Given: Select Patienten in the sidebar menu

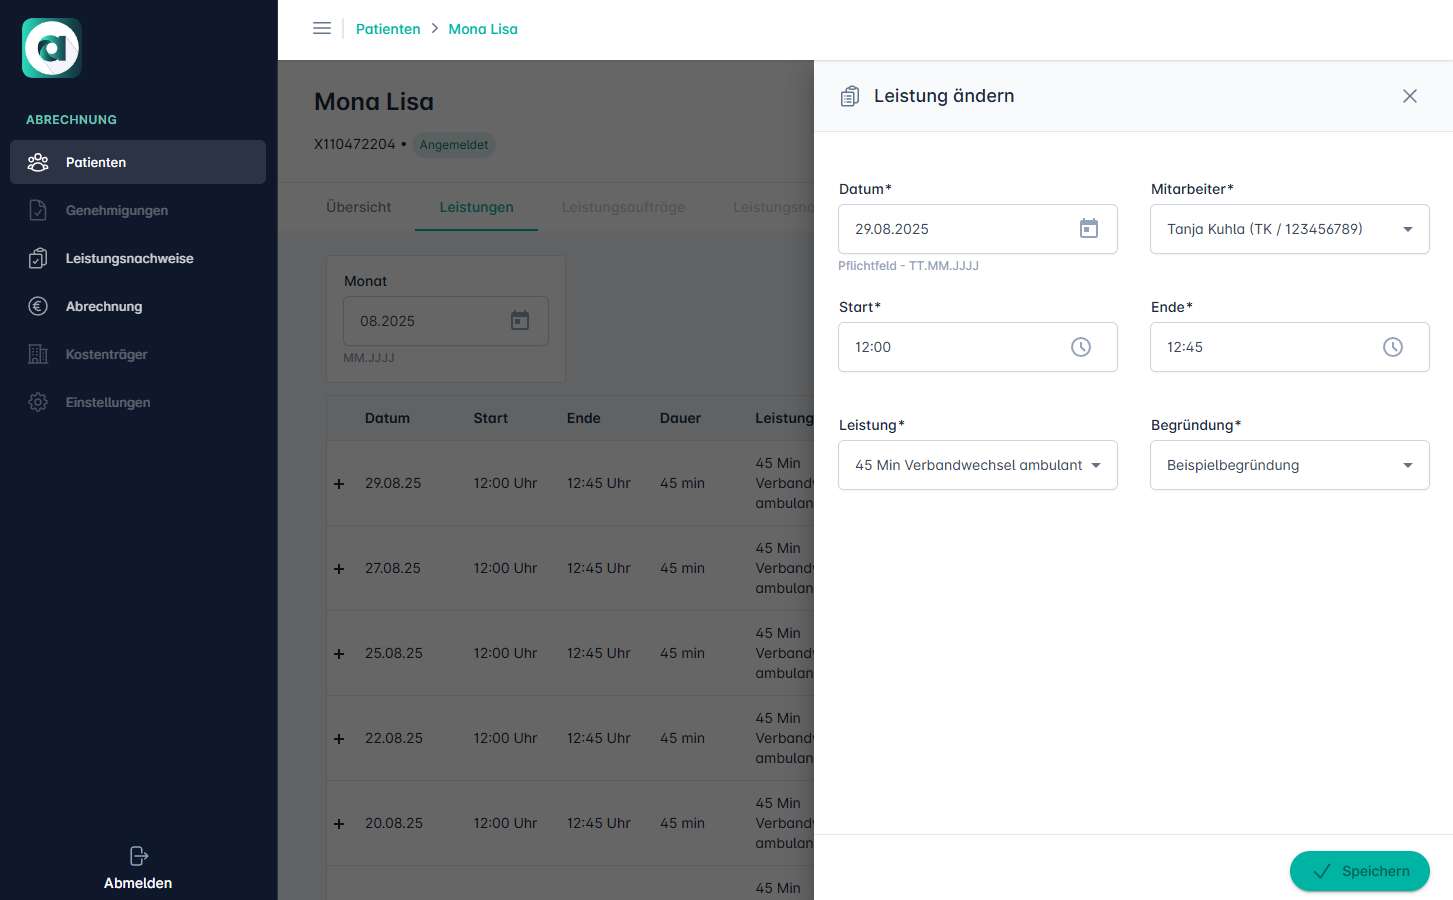Looking at the screenshot, I should pos(96,162).
